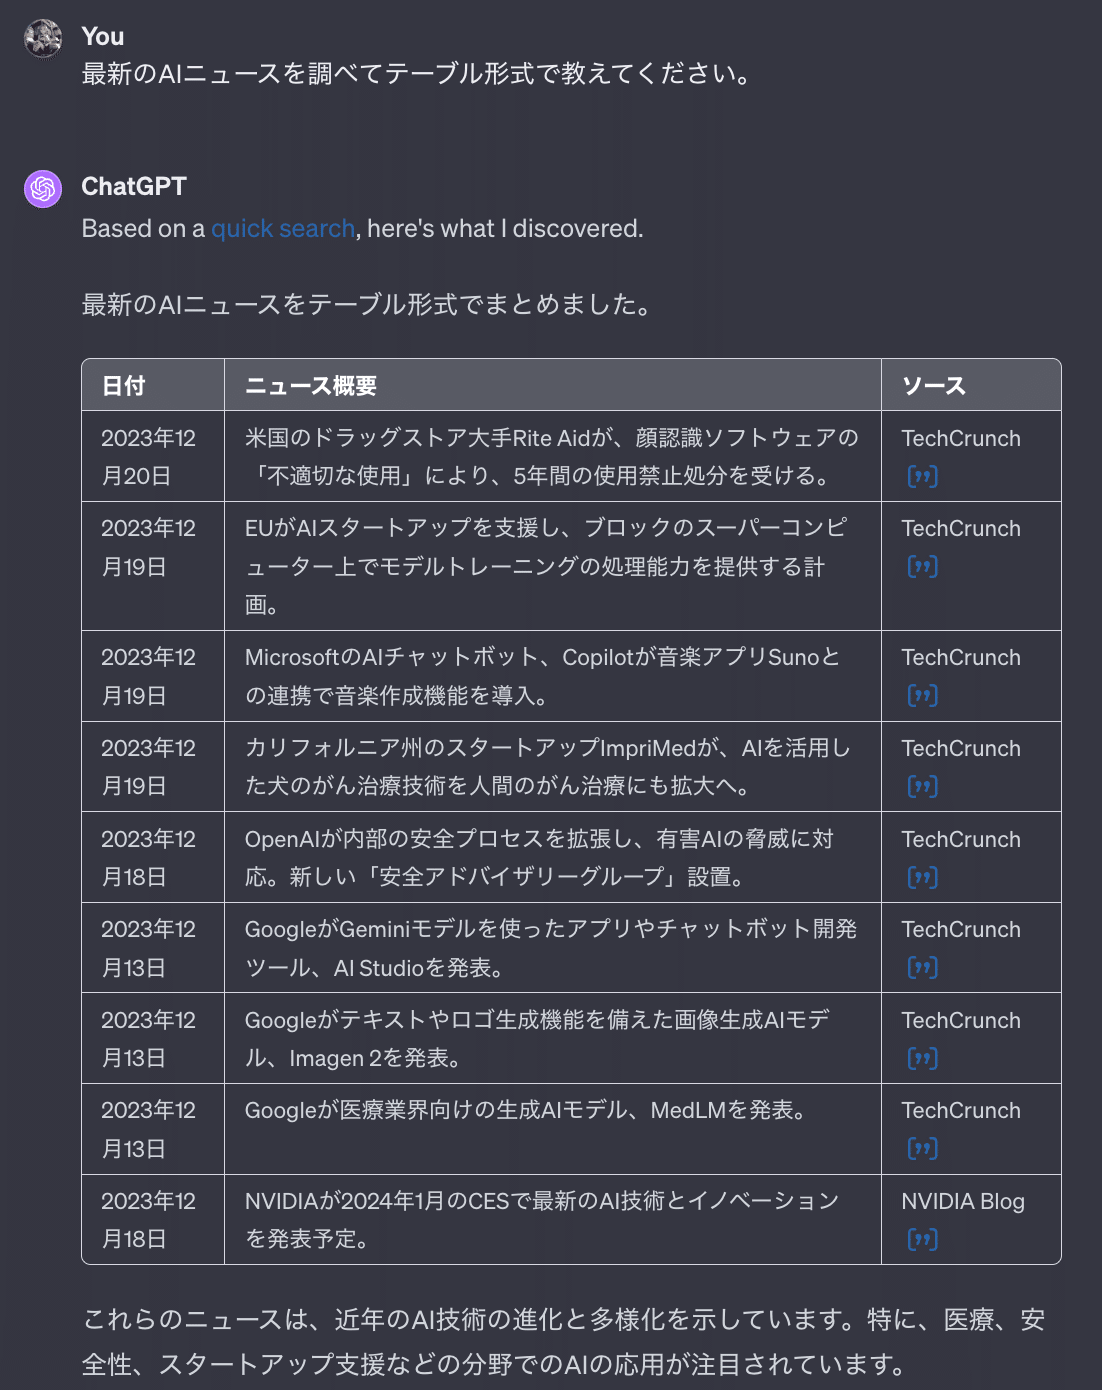1102x1390 pixels.
Task: Click citation icon under NVIDIA Blog source
Action: pyautogui.click(x=922, y=1239)
